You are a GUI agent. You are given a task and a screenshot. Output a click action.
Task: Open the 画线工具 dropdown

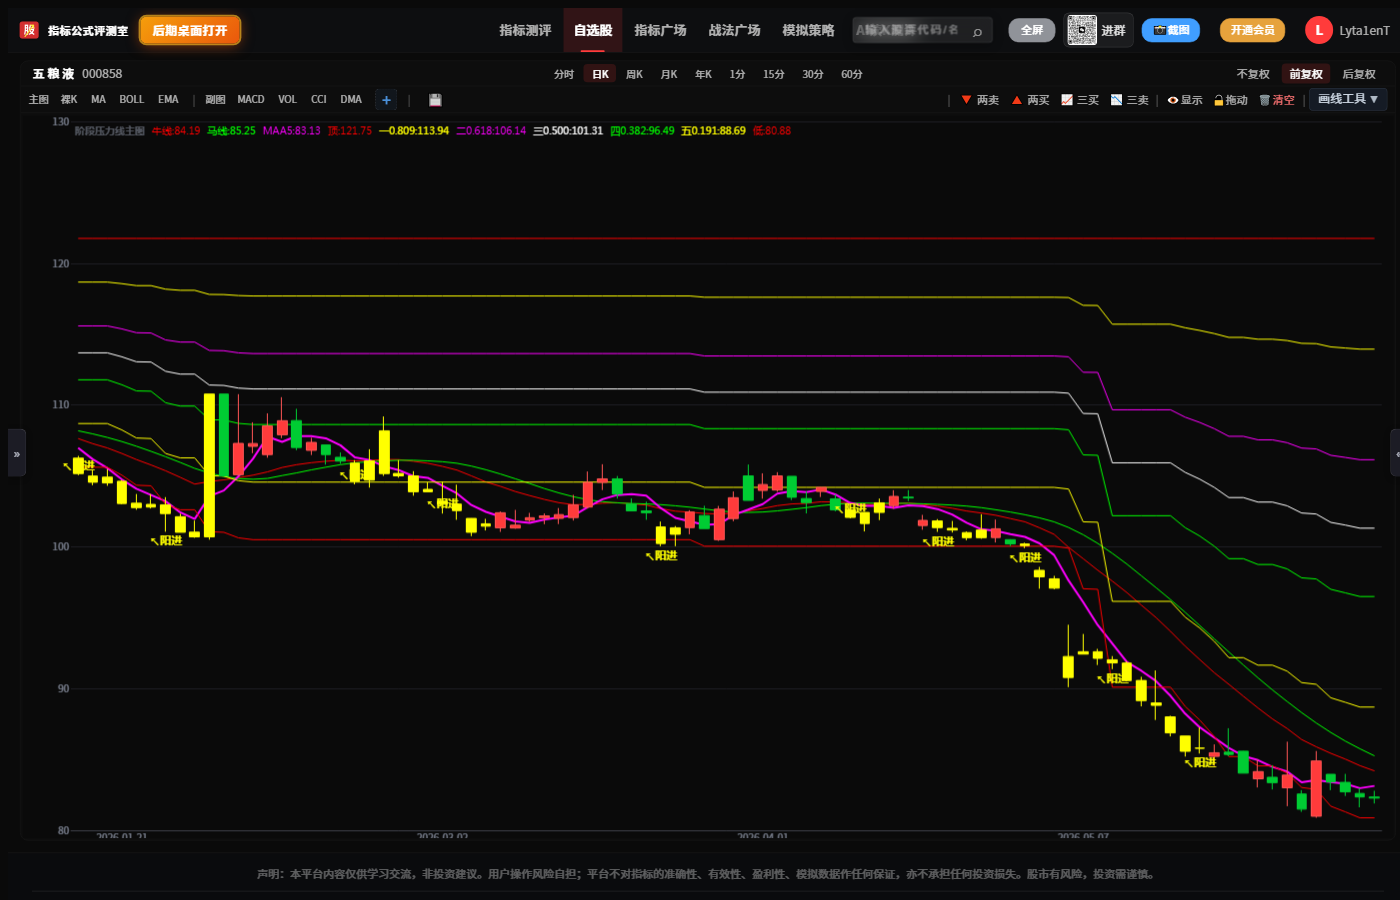coord(1348,99)
